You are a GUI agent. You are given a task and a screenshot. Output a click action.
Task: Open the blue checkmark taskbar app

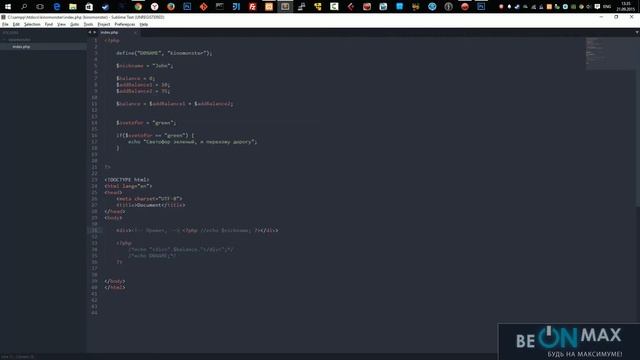105,7
